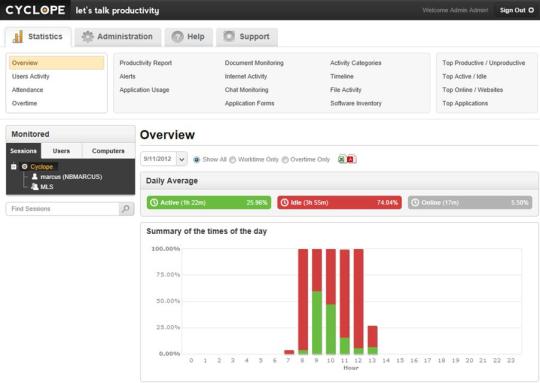Open the Productivity Report
Viewport: 540px width, 383px height.
click(146, 63)
